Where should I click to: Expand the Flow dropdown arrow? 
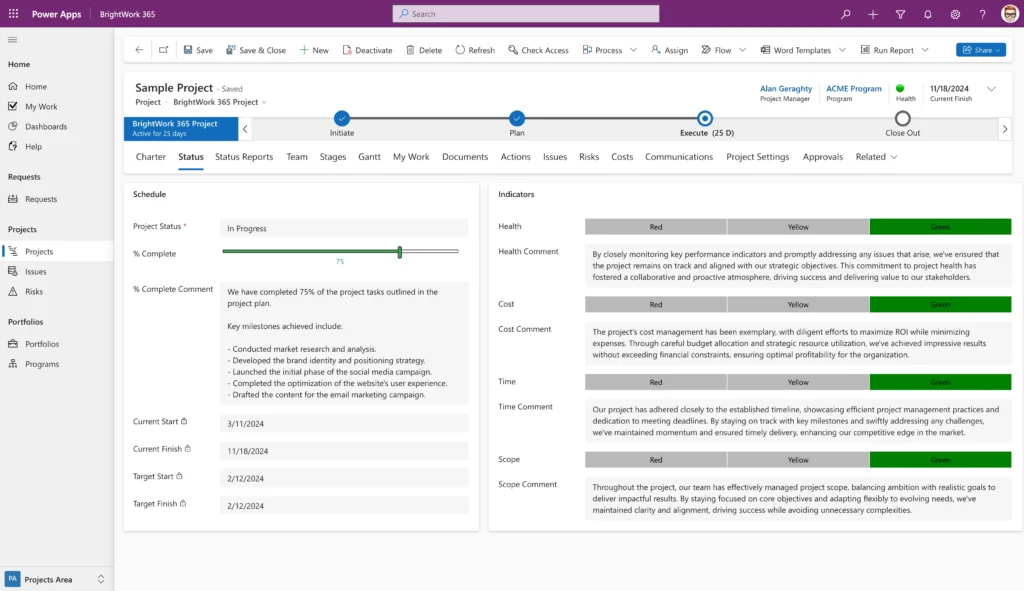pyautogui.click(x=743, y=50)
